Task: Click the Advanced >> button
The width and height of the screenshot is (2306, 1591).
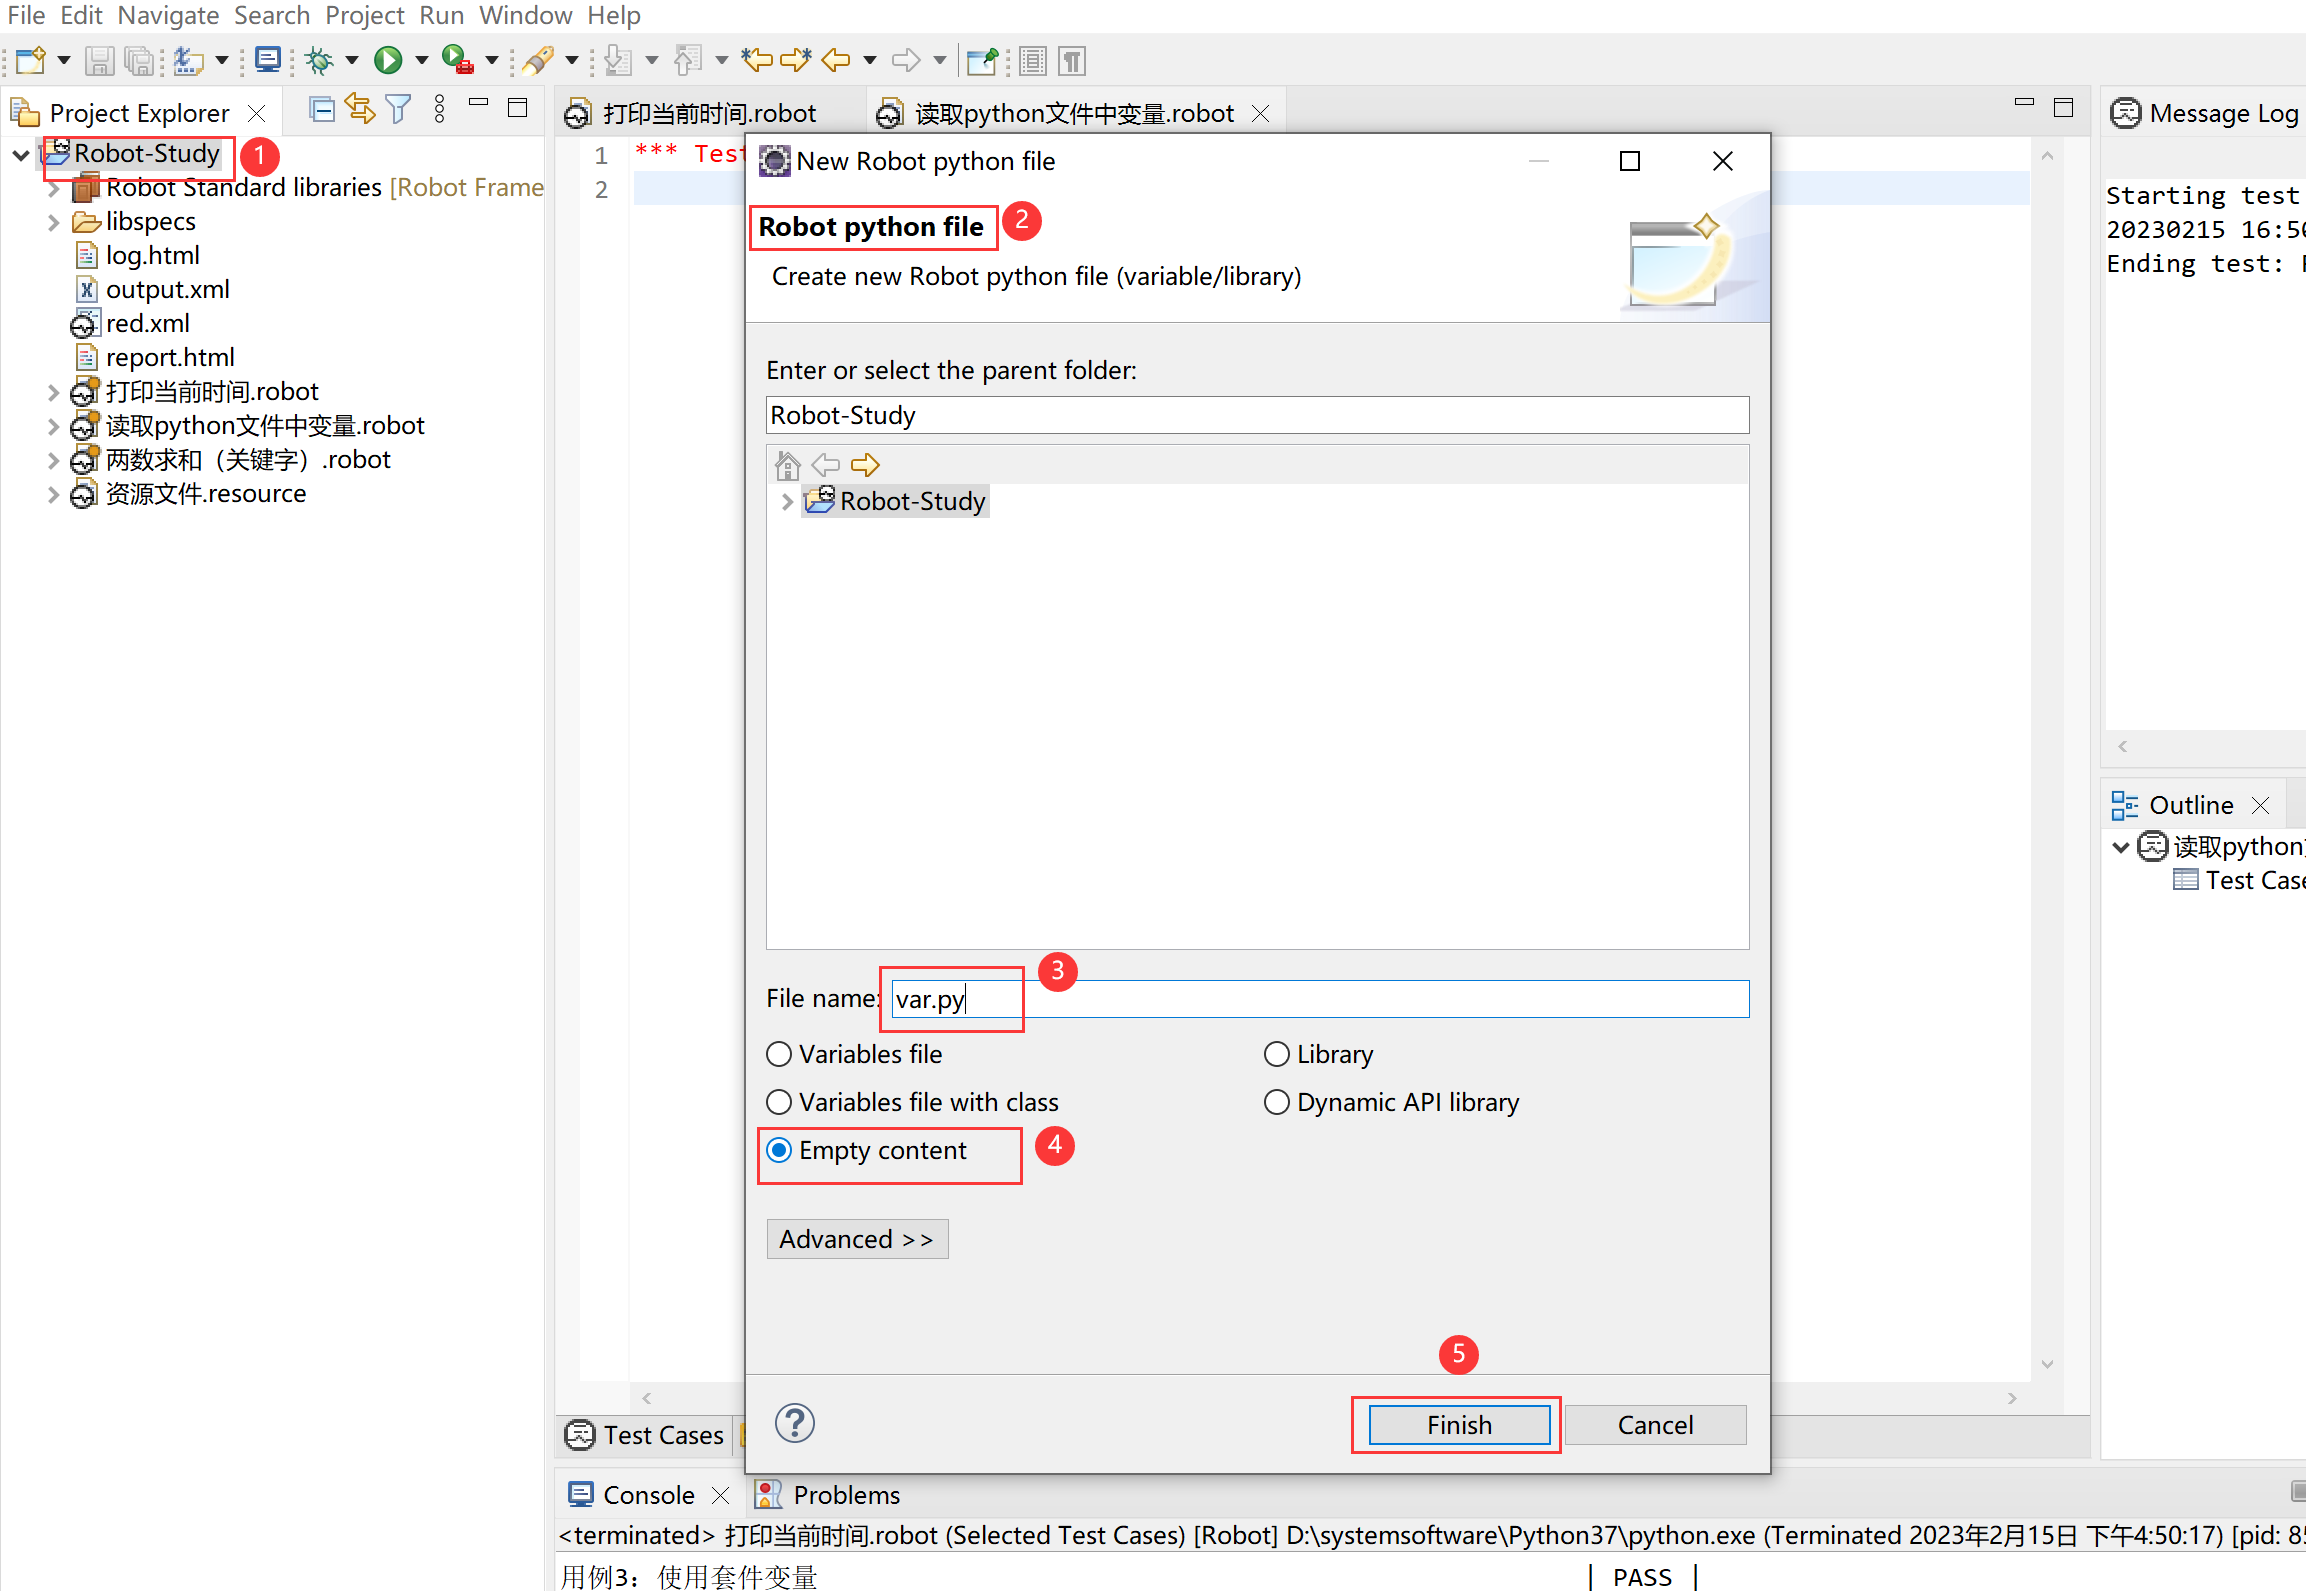Action: click(x=856, y=1239)
